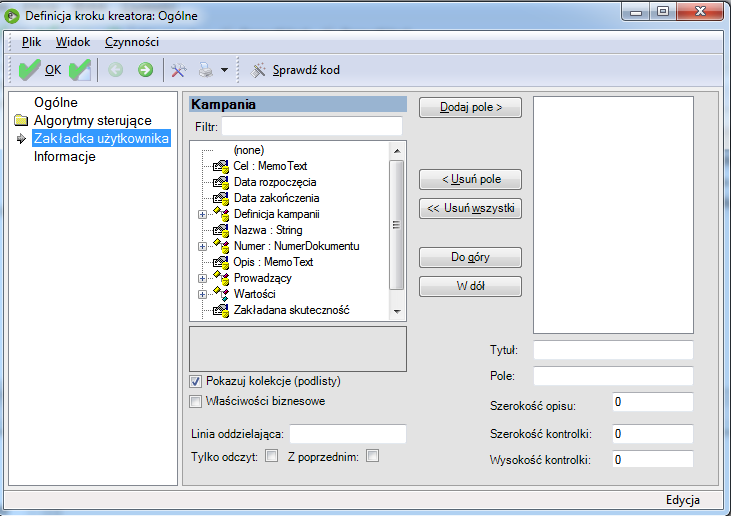
Task: Click the object icon beside Prowadzący
Action: (x=221, y=278)
